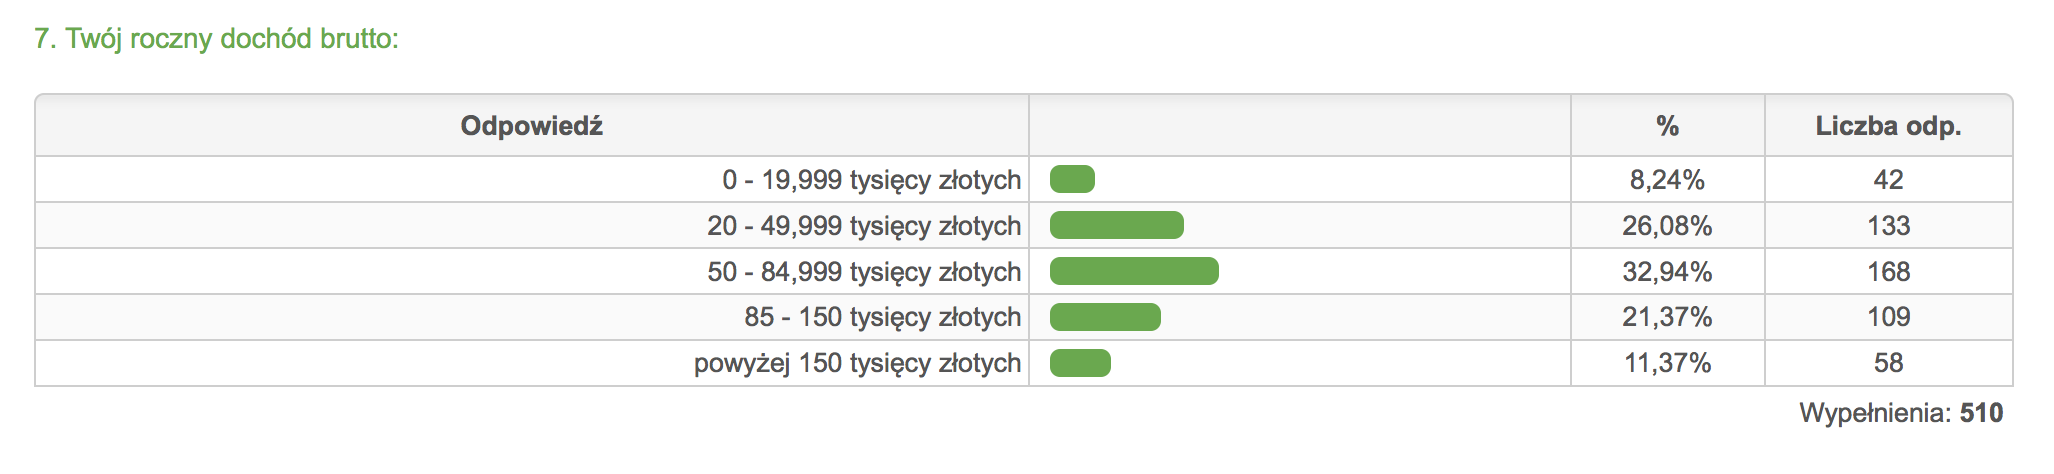The height and width of the screenshot is (474, 2054).
Task: Click the "Wypełnienia: 510" total text
Action: click(x=1900, y=413)
